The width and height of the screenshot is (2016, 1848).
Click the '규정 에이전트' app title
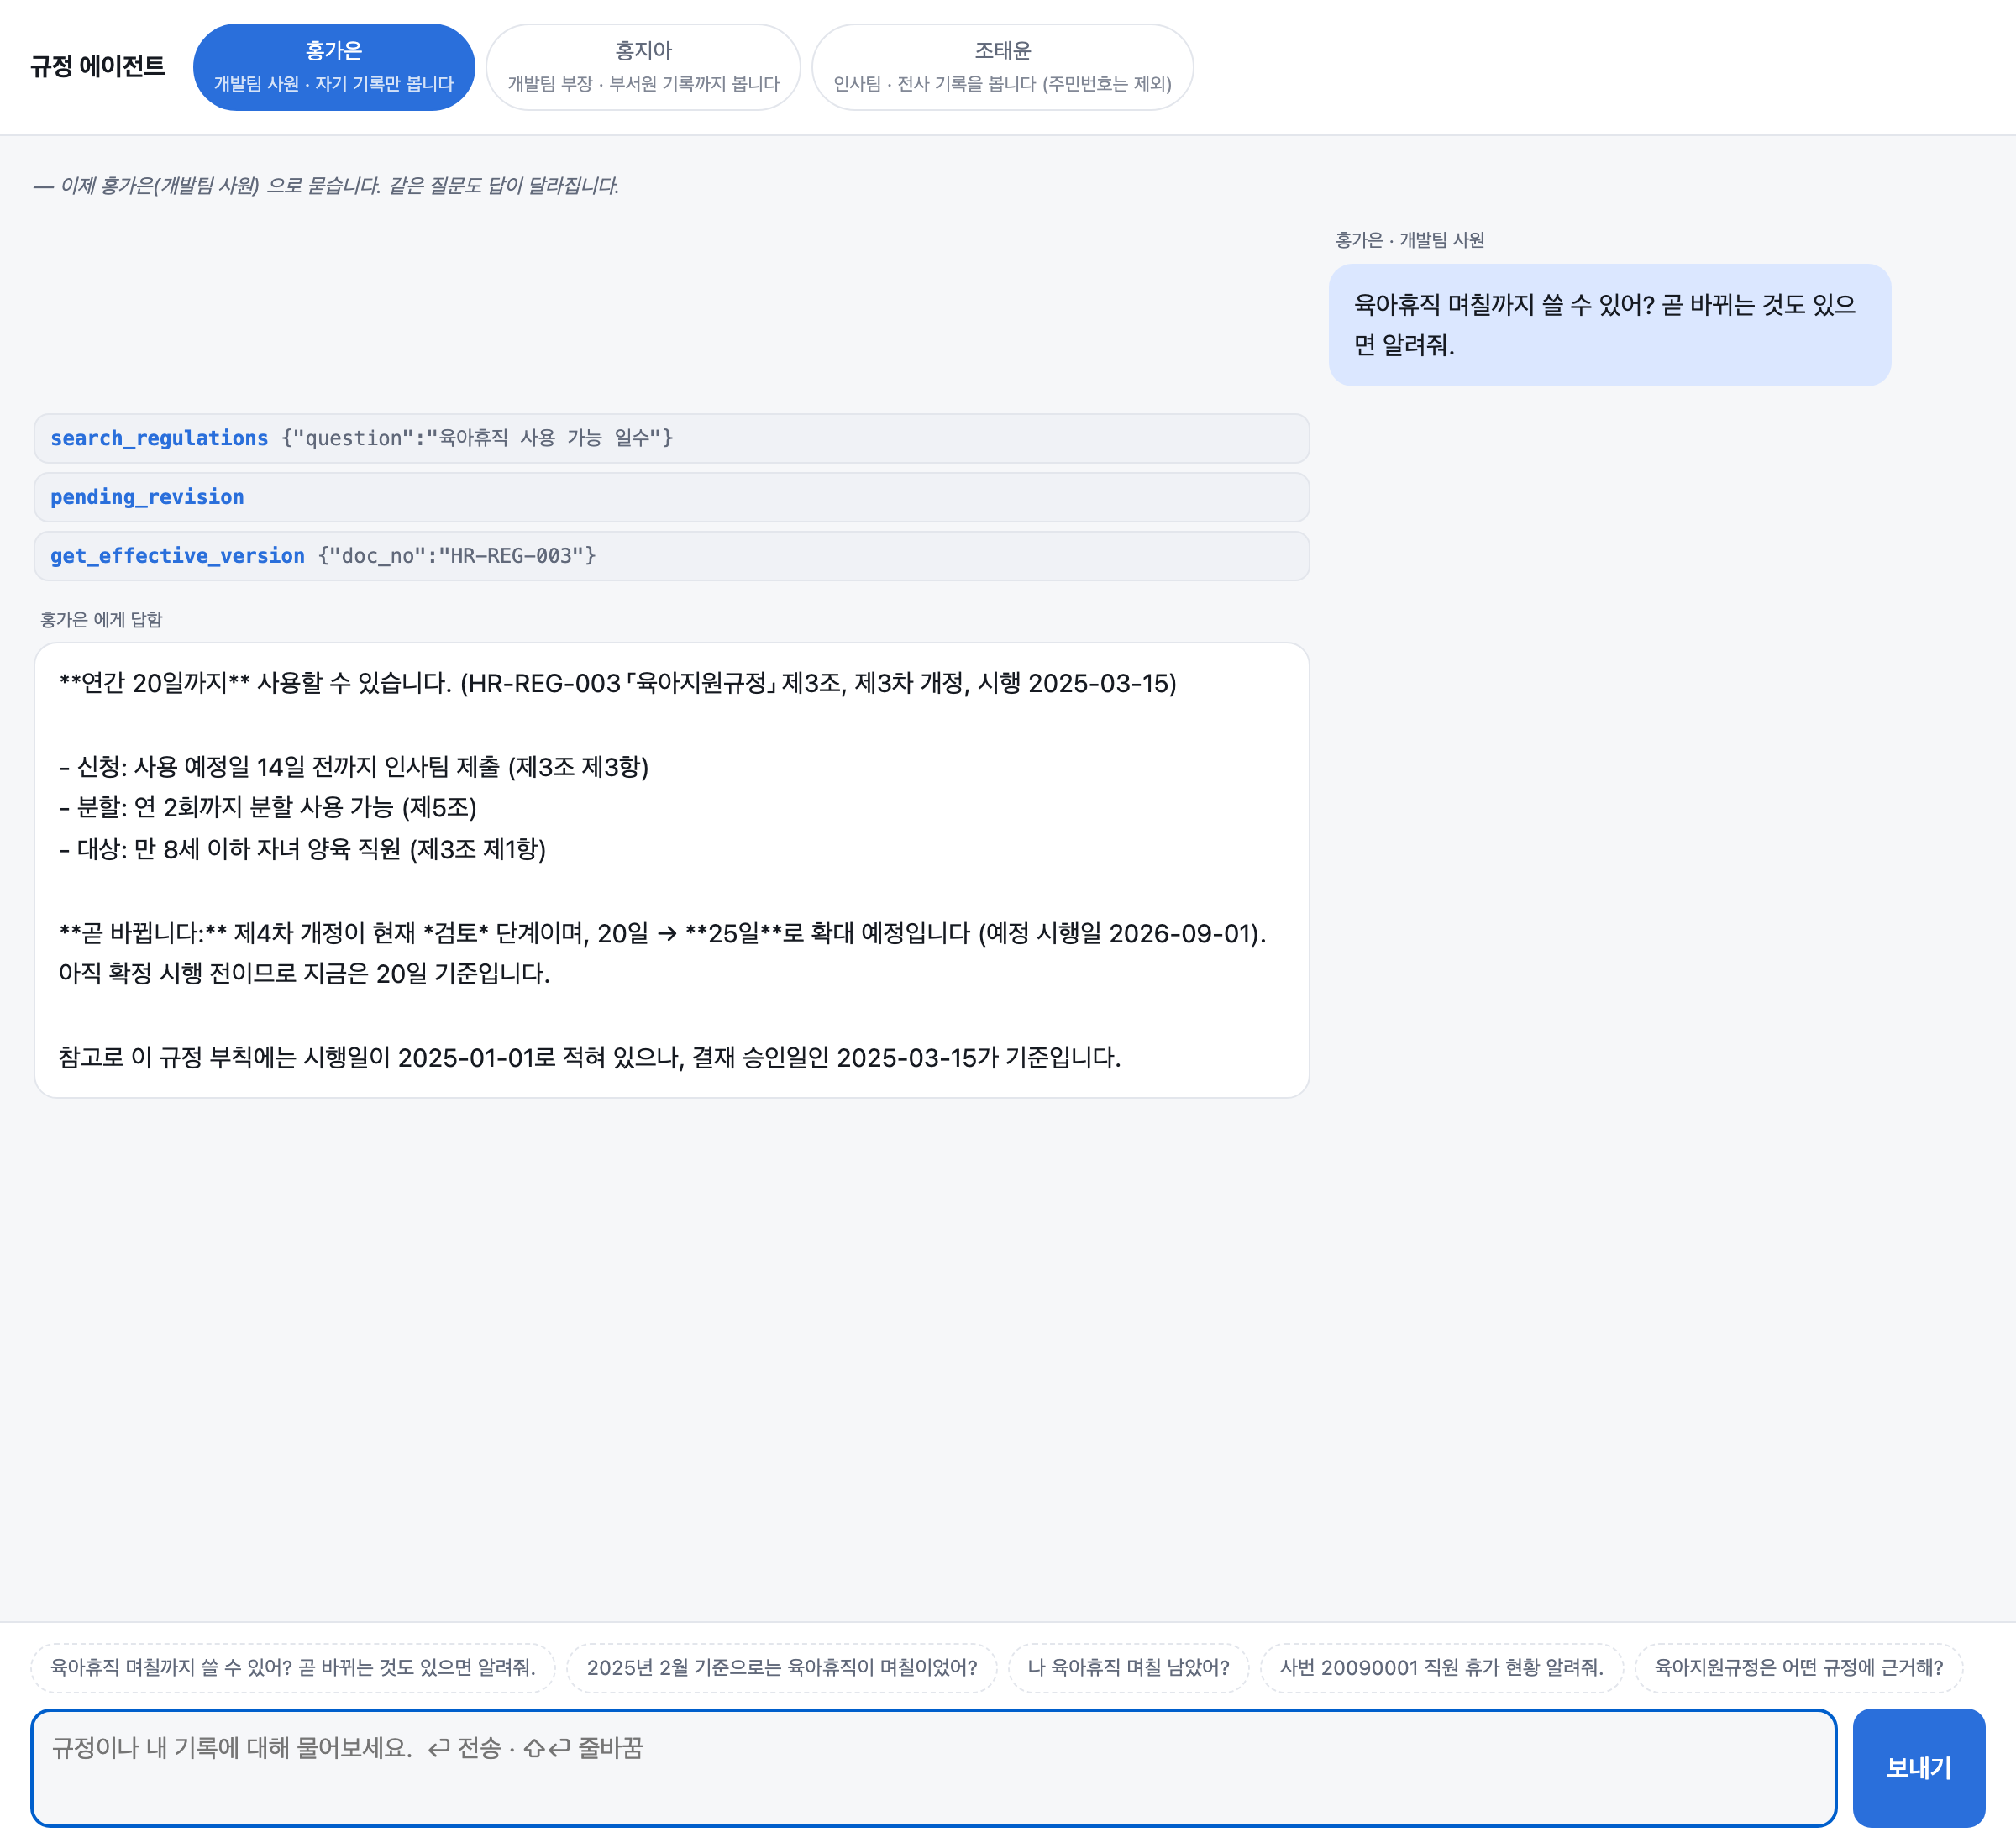tap(97, 66)
